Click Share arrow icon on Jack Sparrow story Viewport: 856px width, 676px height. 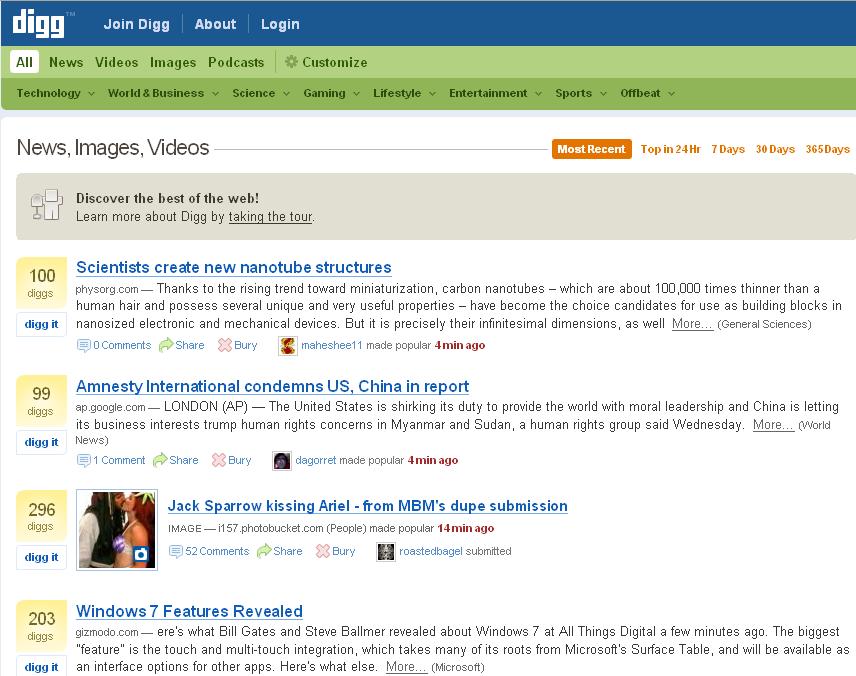tap(264, 551)
